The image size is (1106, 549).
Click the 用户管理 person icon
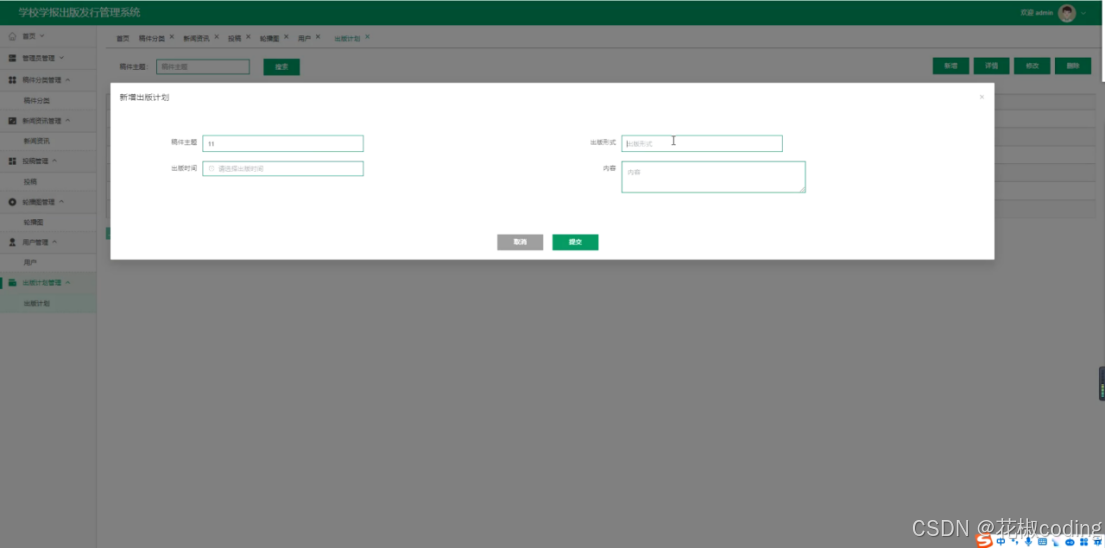coord(12,242)
